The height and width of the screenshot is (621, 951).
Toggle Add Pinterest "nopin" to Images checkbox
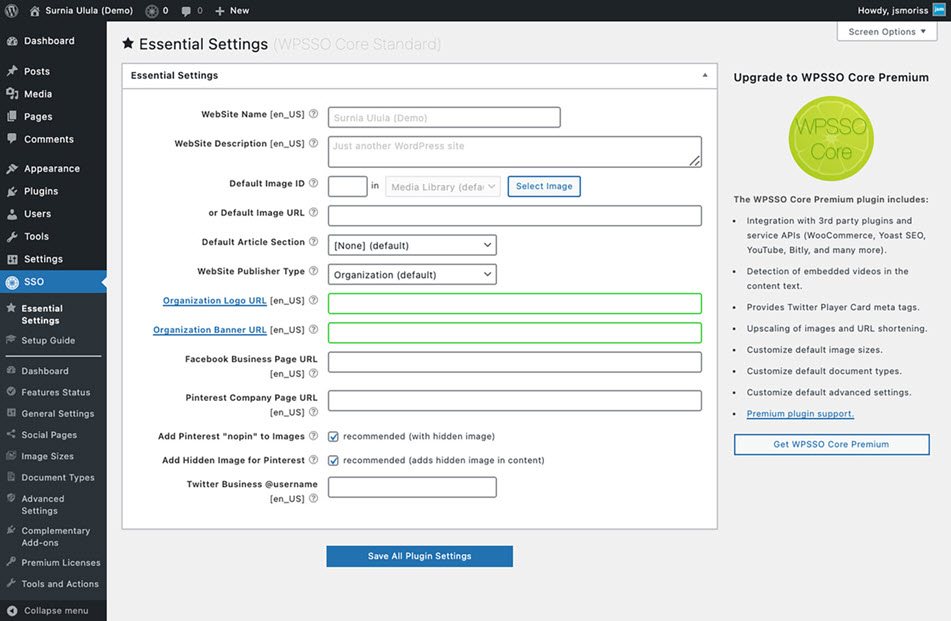point(333,436)
